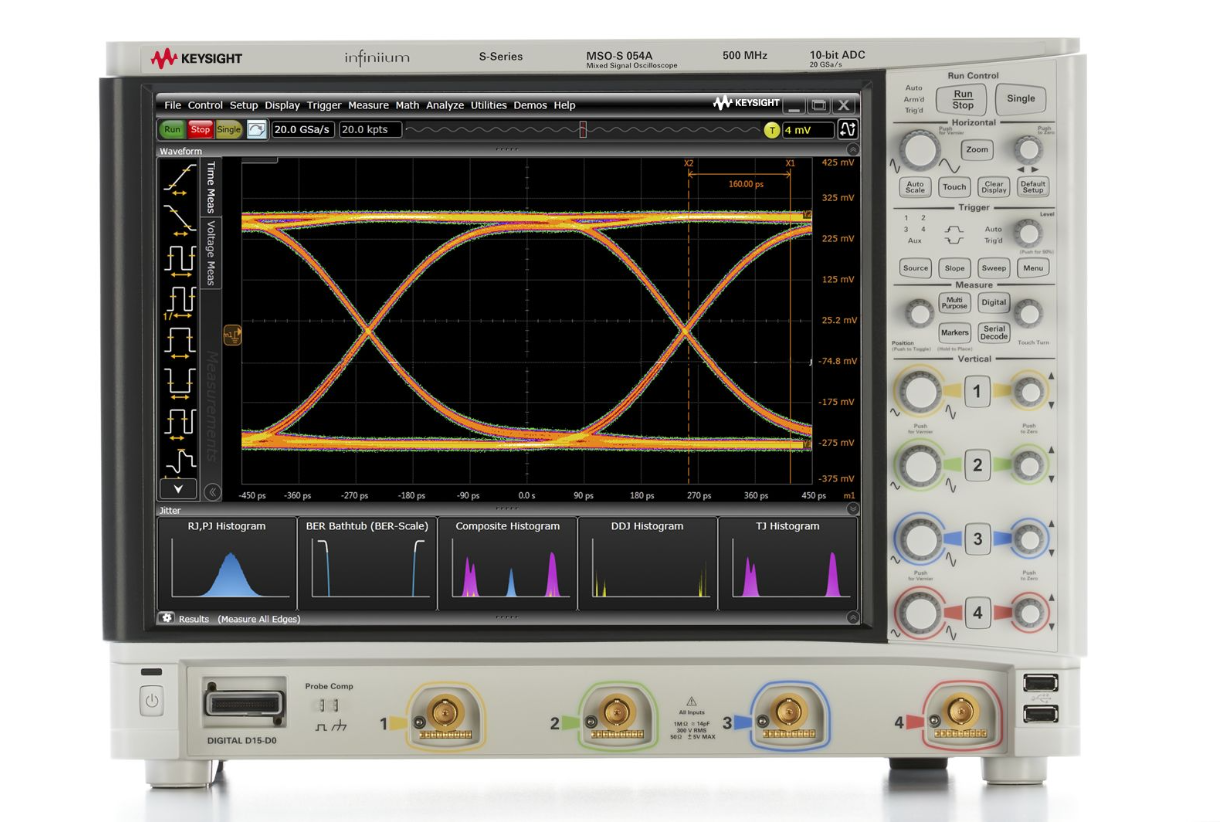Open the TJ Histogram plot
The width and height of the screenshot is (1220, 828).
[x=790, y=565]
